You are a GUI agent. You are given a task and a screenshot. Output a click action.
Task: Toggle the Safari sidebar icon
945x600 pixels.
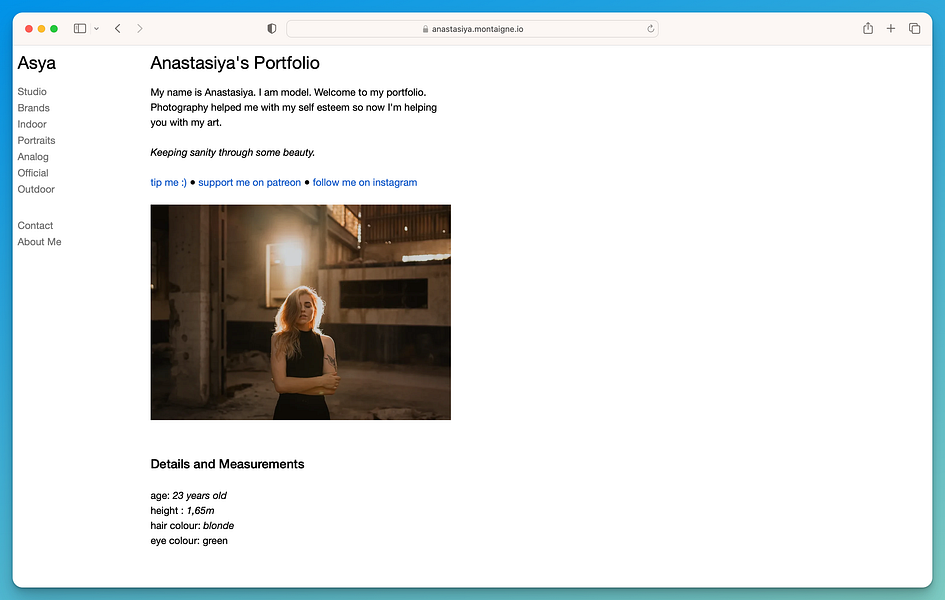pyautogui.click(x=80, y=28)
